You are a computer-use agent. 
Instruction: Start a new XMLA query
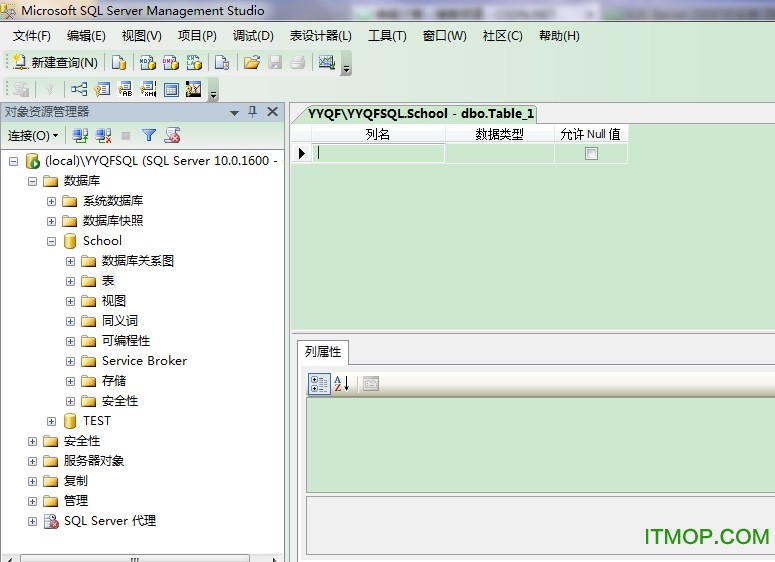[x=194, y=62]
